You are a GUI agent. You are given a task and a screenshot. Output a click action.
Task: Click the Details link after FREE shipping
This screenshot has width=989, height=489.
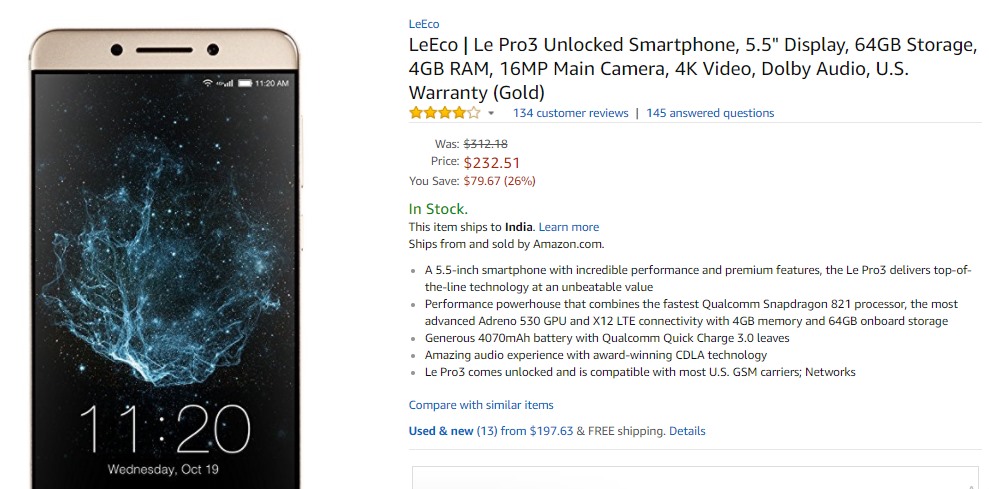[x=687, y=431]
